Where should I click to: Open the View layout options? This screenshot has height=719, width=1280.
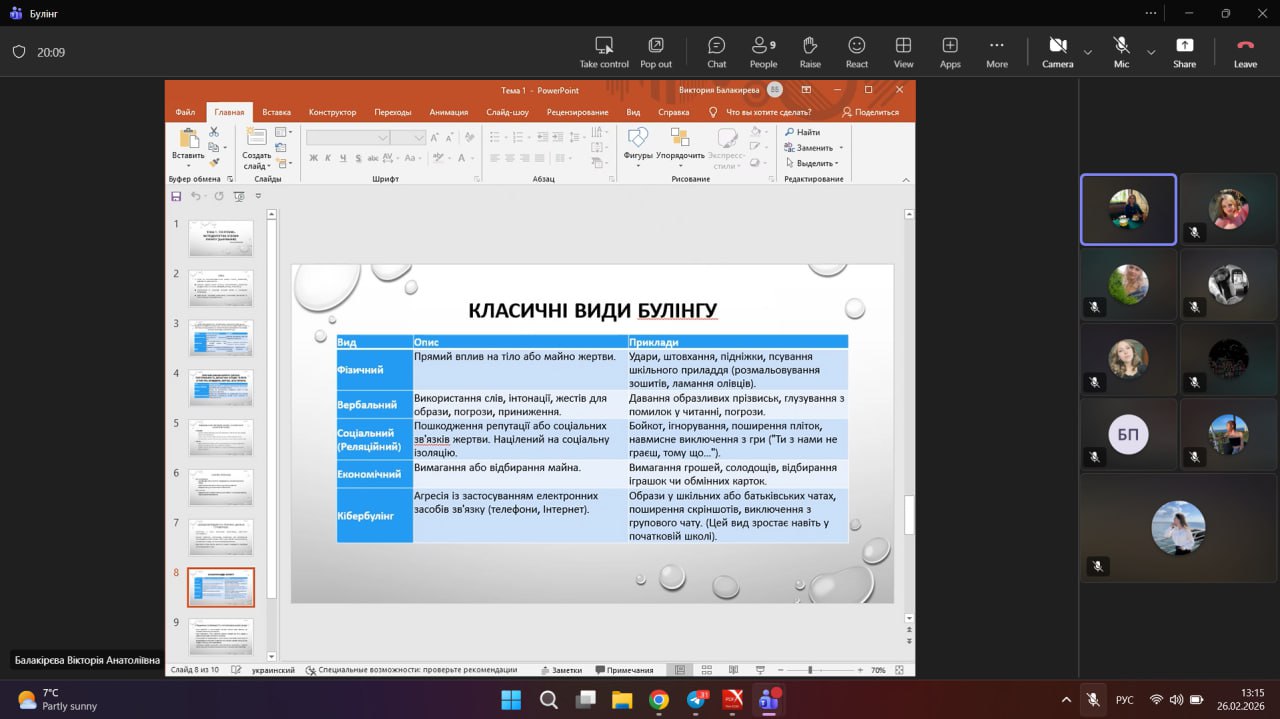click(903, 52)
